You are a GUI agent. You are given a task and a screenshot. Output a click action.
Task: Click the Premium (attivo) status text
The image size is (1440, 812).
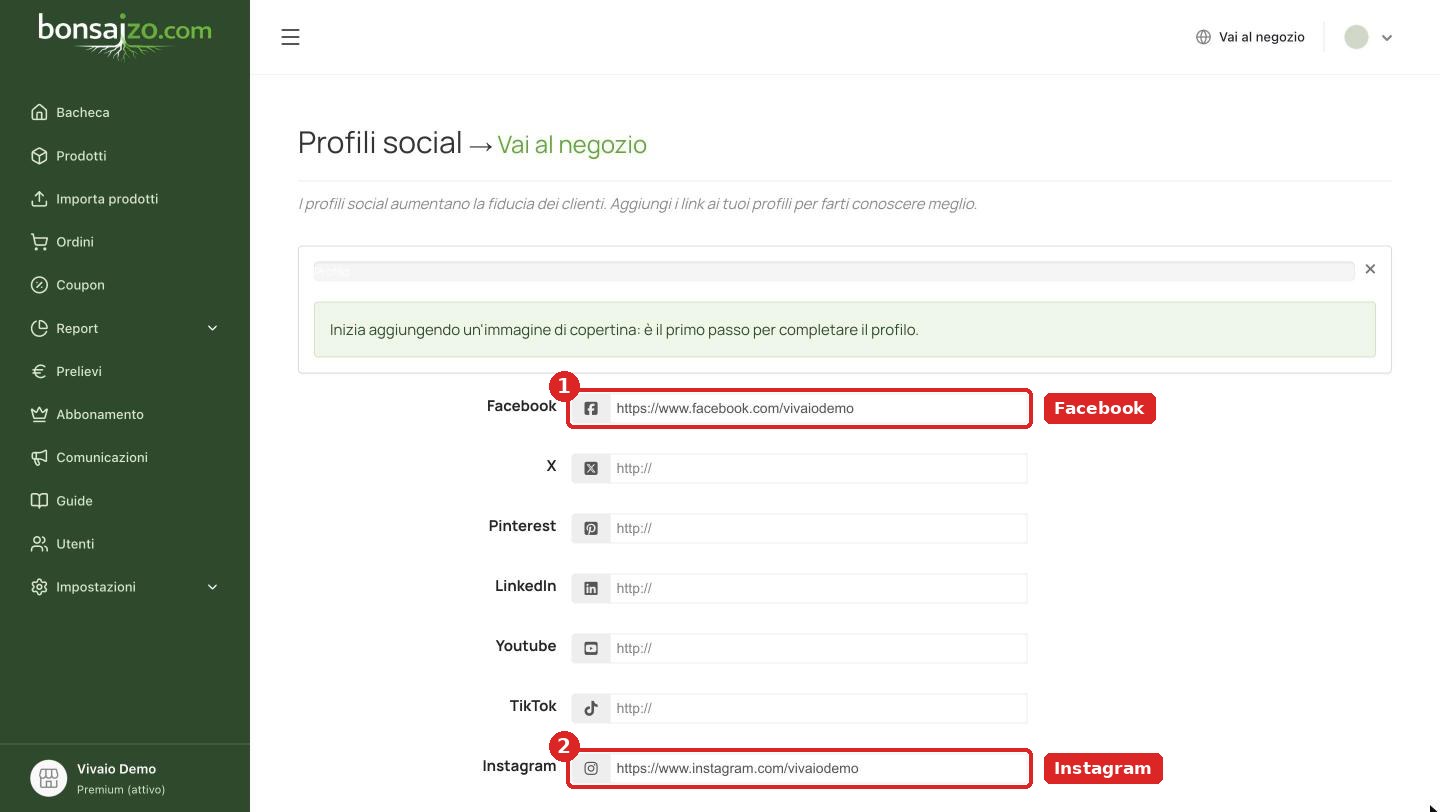point(121,789)
